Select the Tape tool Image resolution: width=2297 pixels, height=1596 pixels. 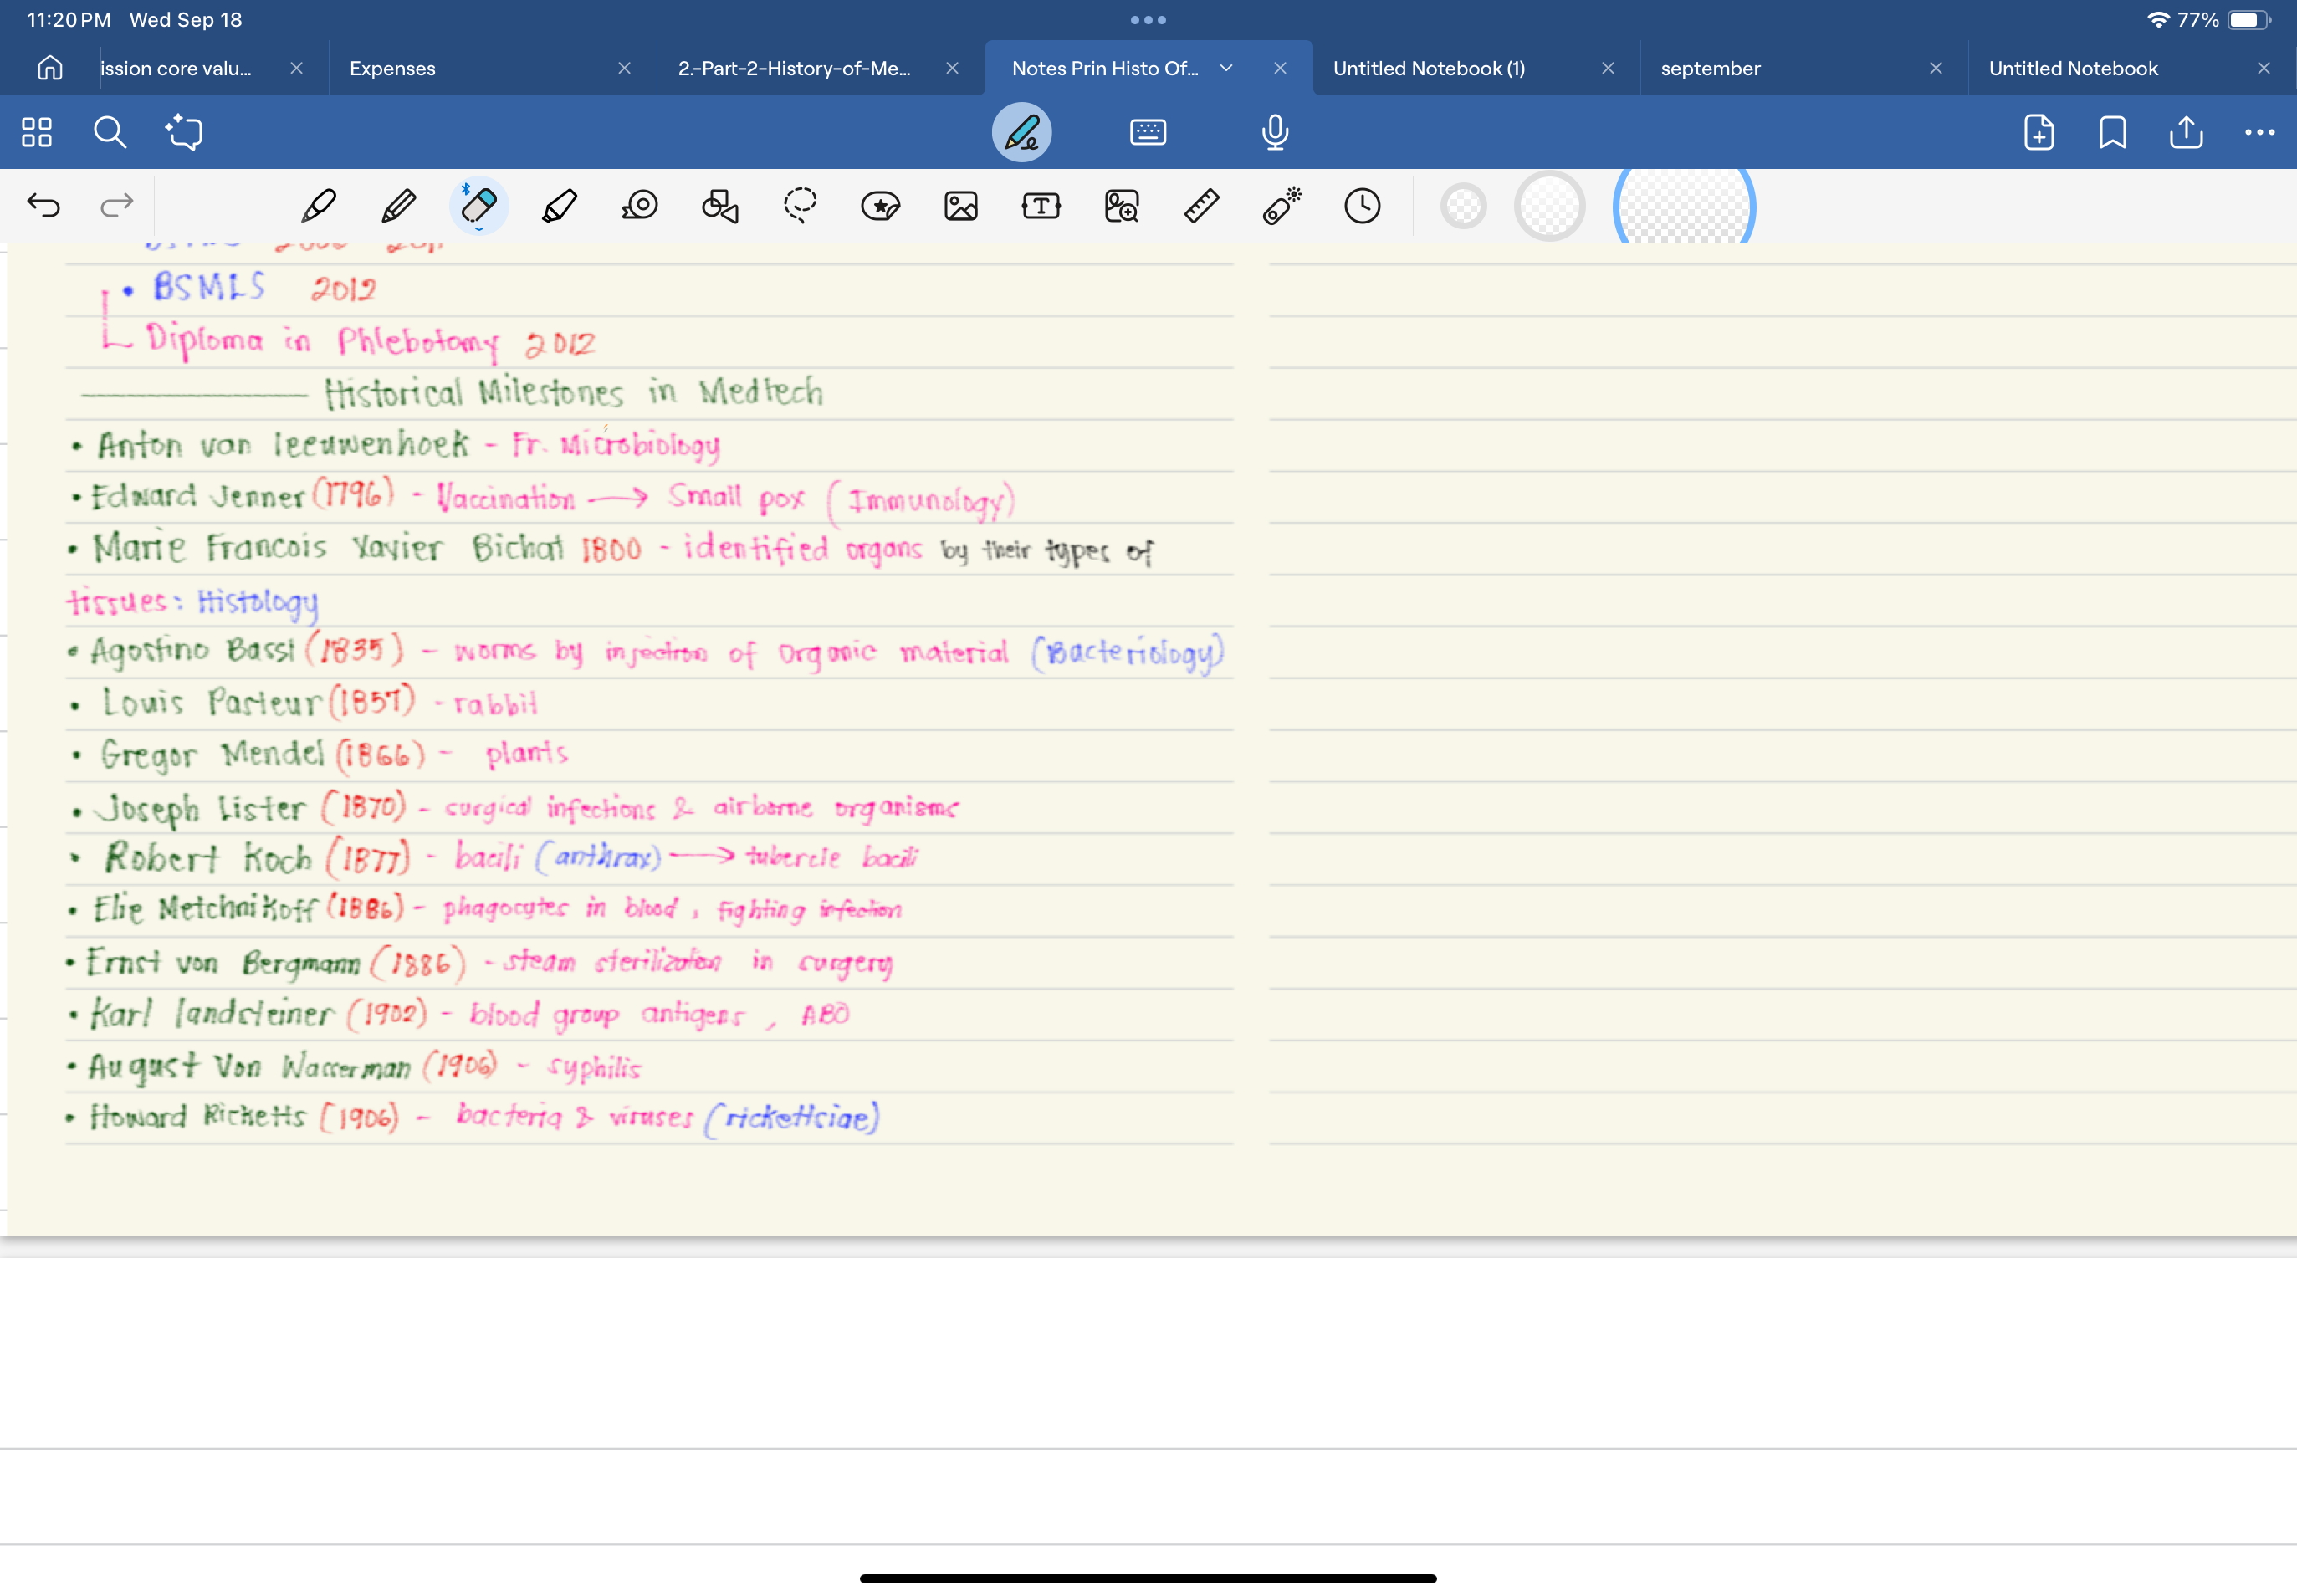pyautogui.click(x=639, y=206)
